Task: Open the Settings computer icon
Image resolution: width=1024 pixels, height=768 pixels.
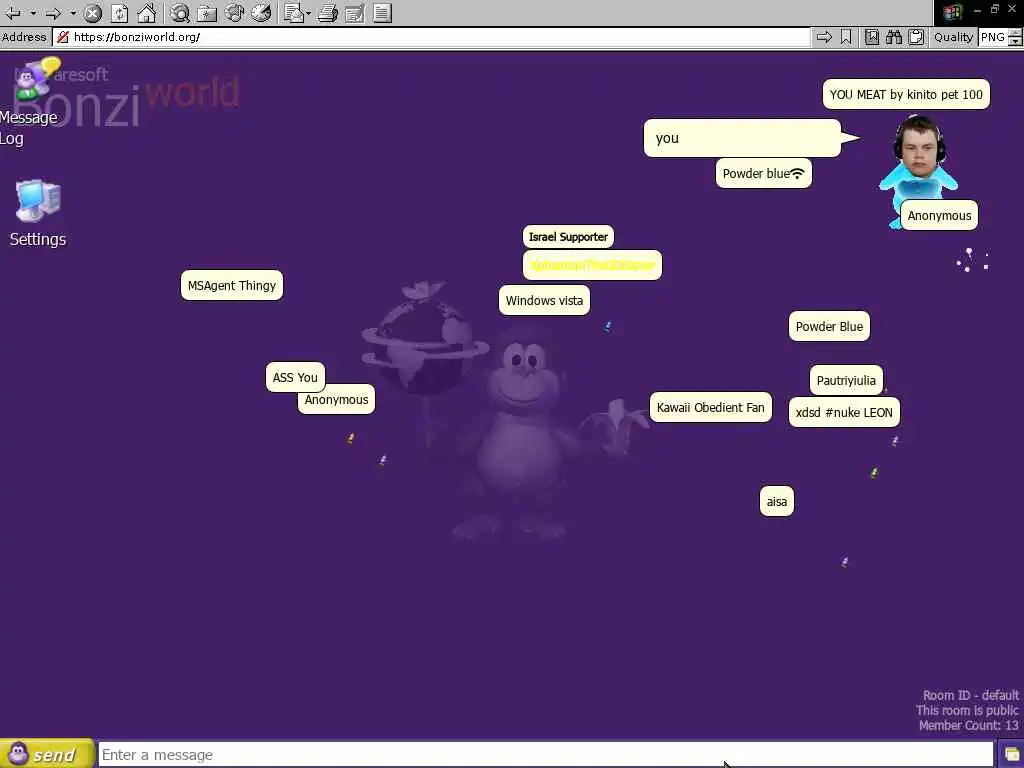Action: [38, 213]
